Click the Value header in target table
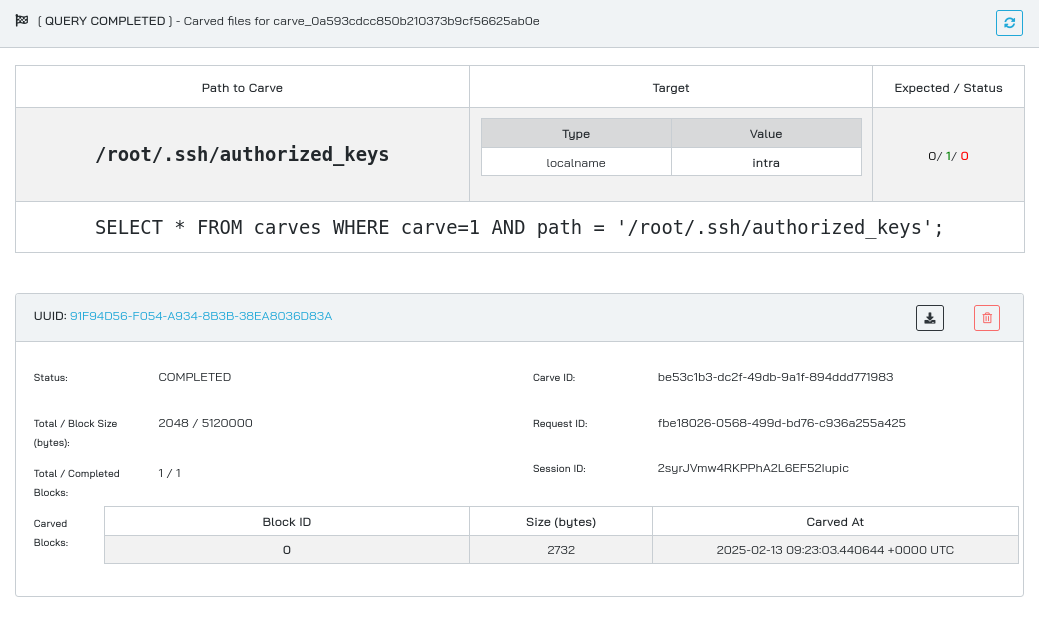The height and width of the screenshot is (625, 1039). click(766, 133)
